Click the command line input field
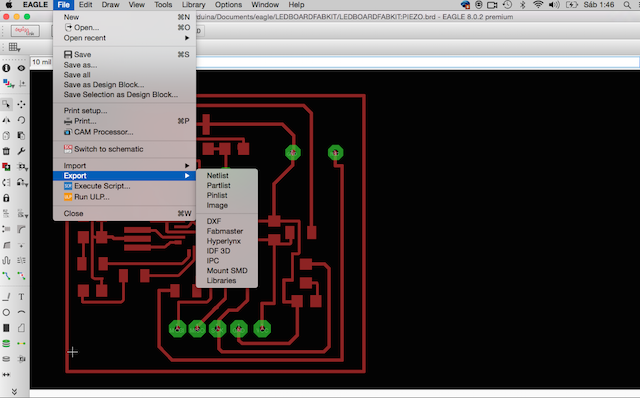 click(417, 62)
